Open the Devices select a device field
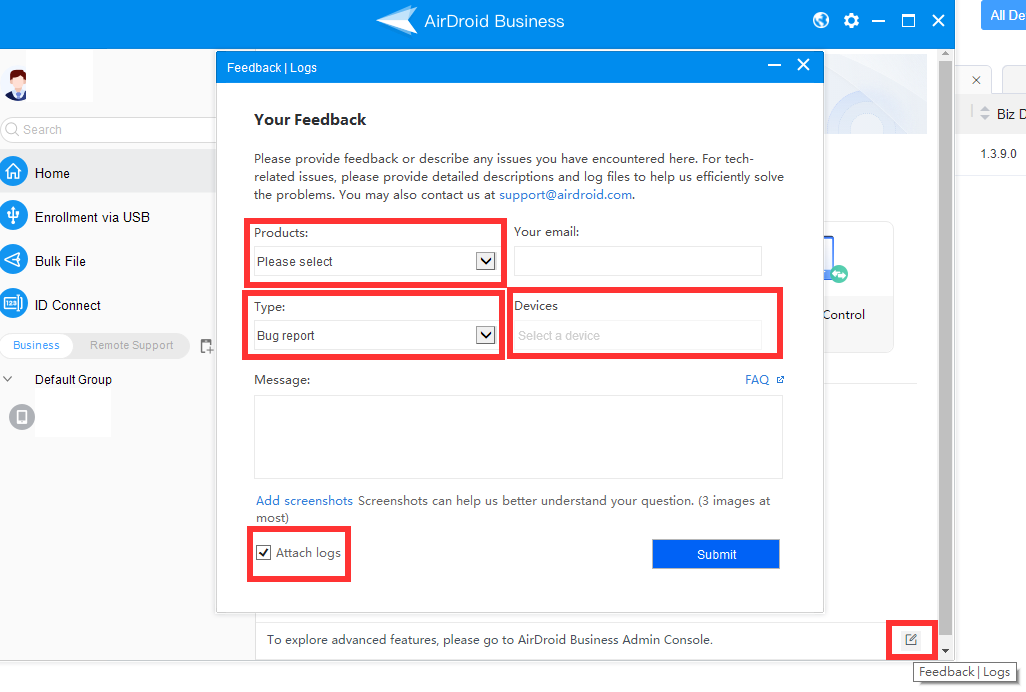Viewport: 1026px width, 692px height. pos(638,336)
